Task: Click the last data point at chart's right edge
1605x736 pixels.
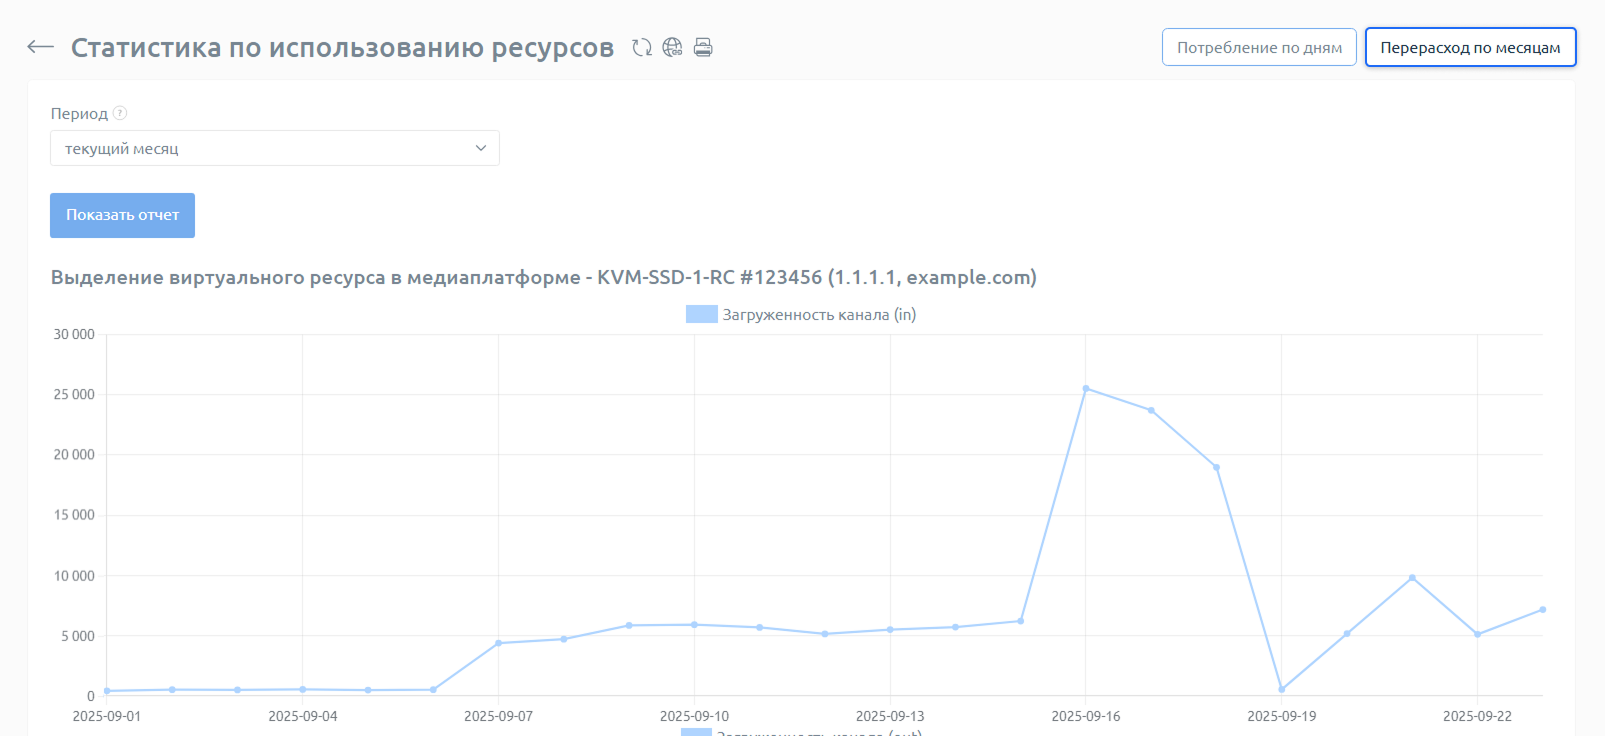Action: click(1542, 609)
